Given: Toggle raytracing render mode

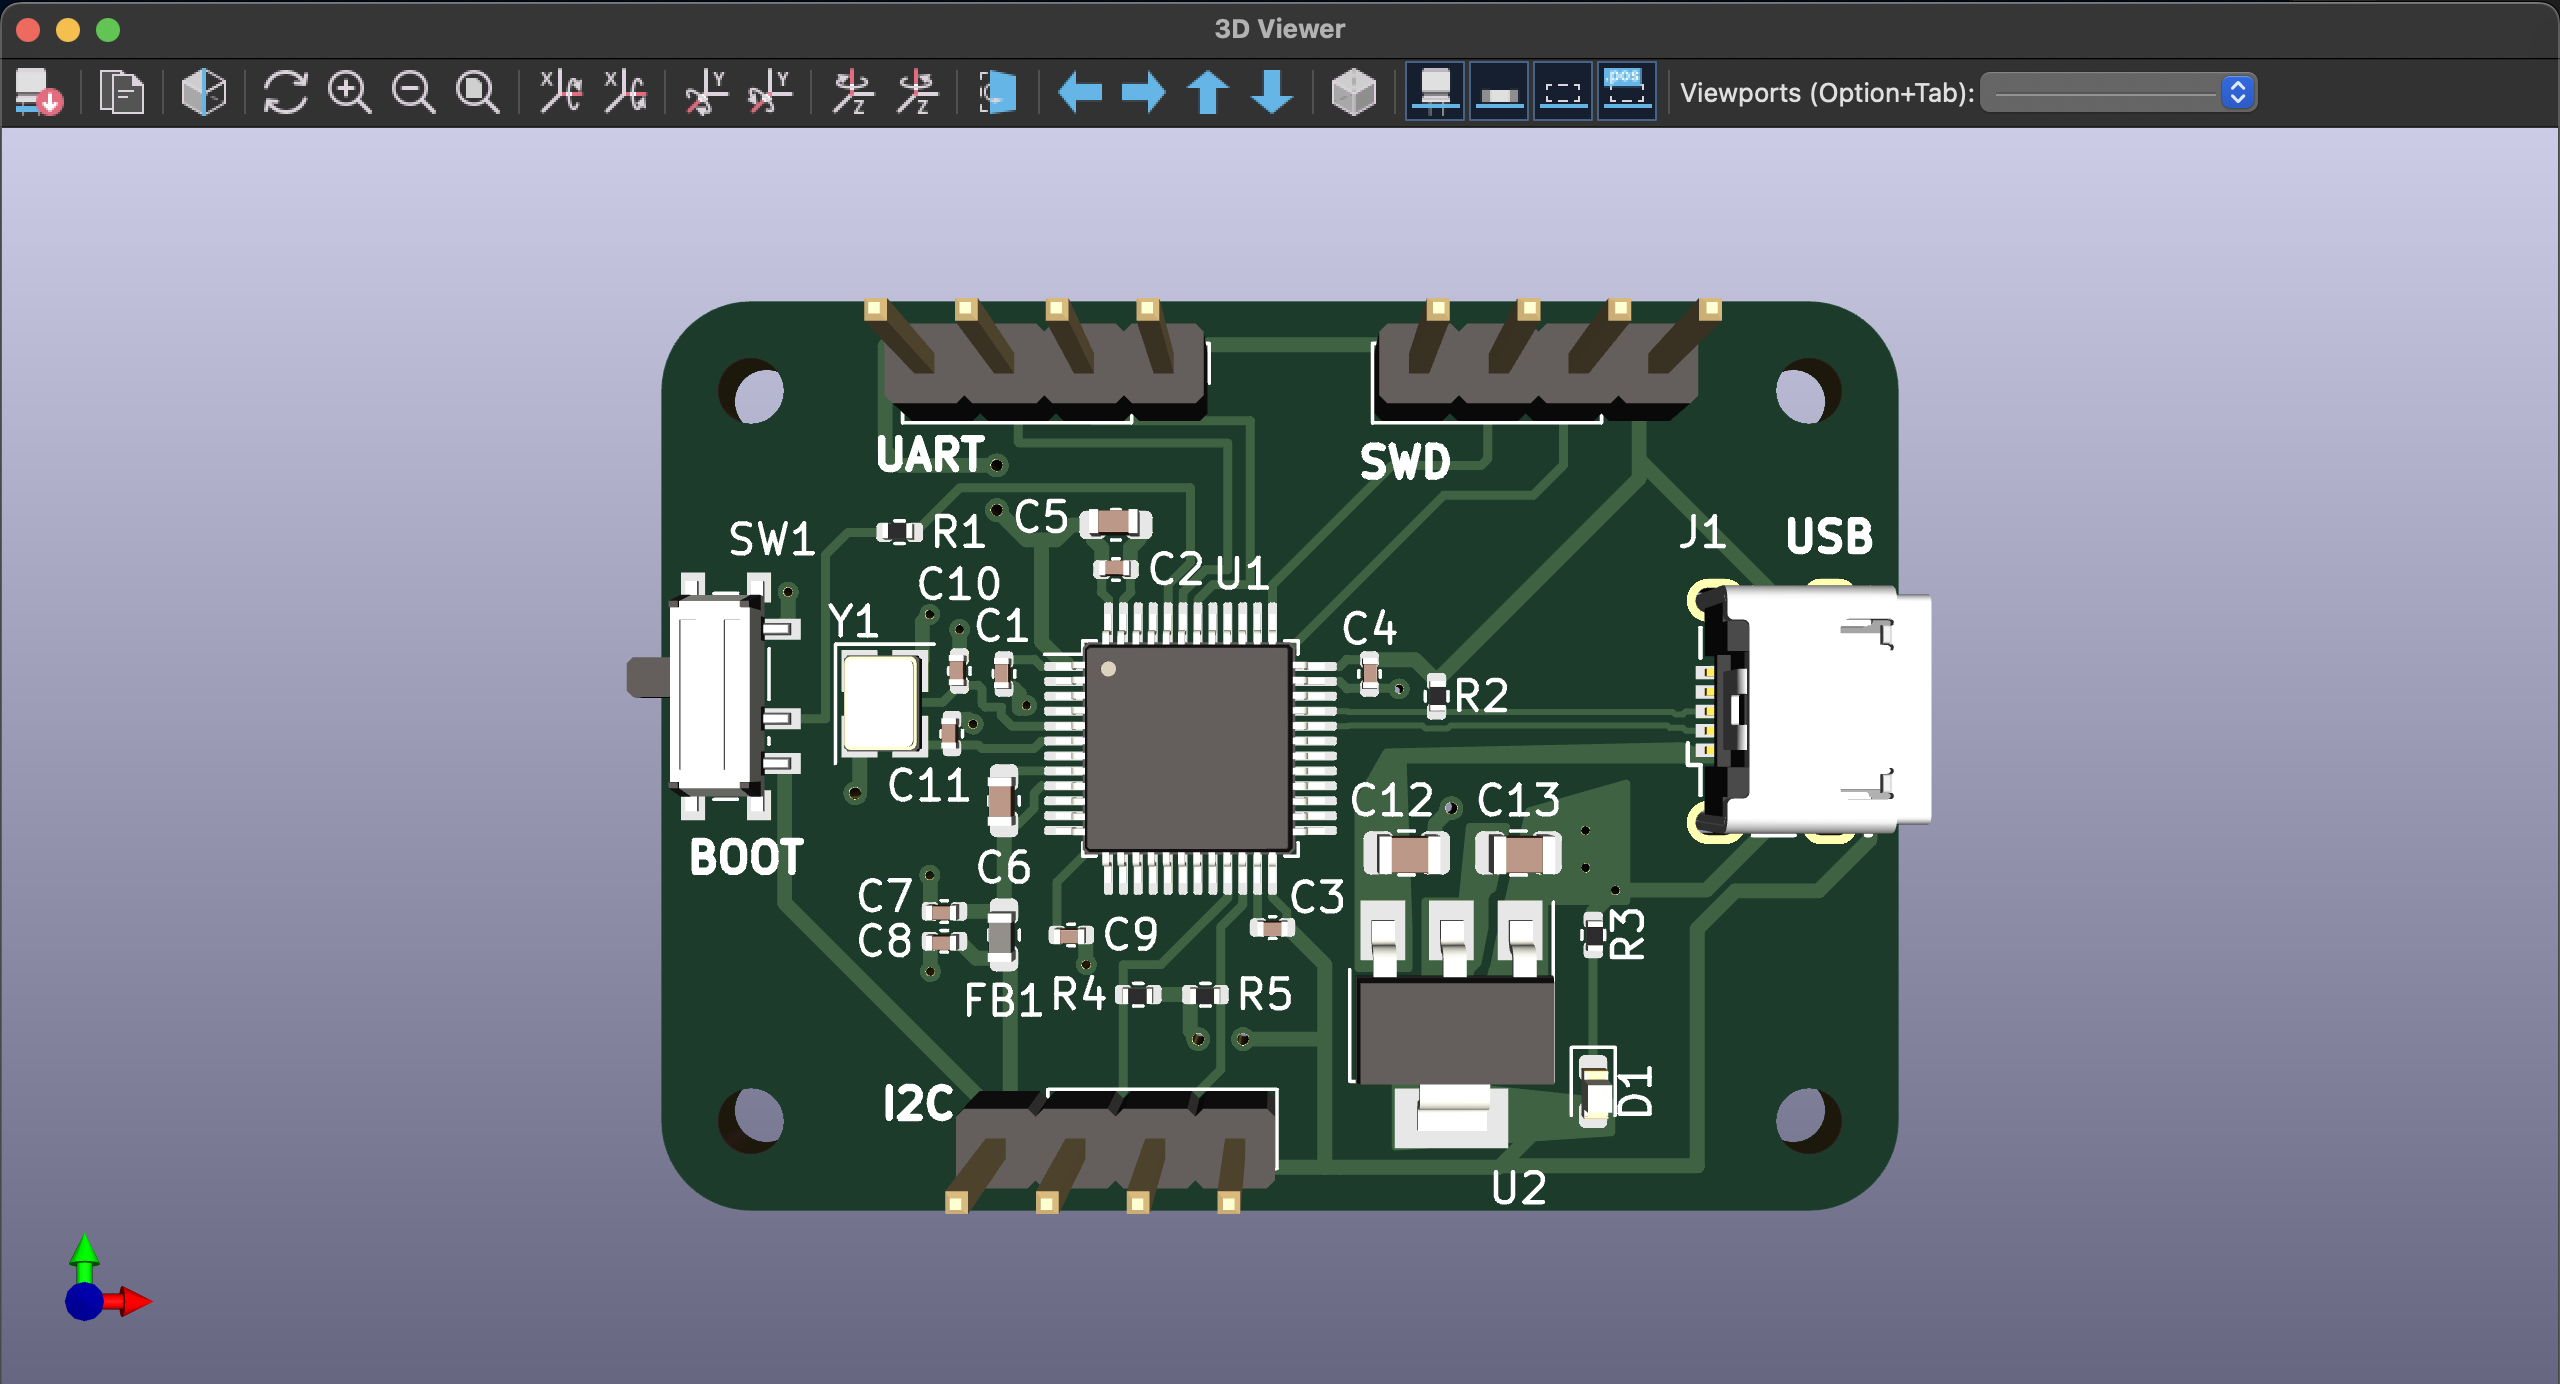Looking at the screenshot, I should click(202, 92).
